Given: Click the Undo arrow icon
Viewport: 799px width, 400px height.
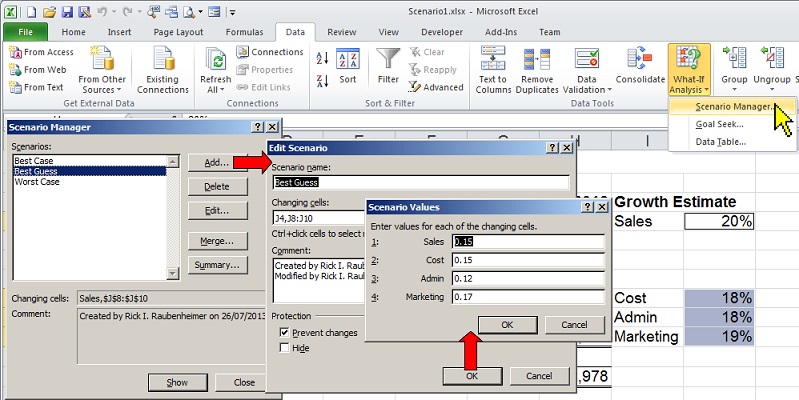Looking at the screenshot, I should tap(102, 11).
